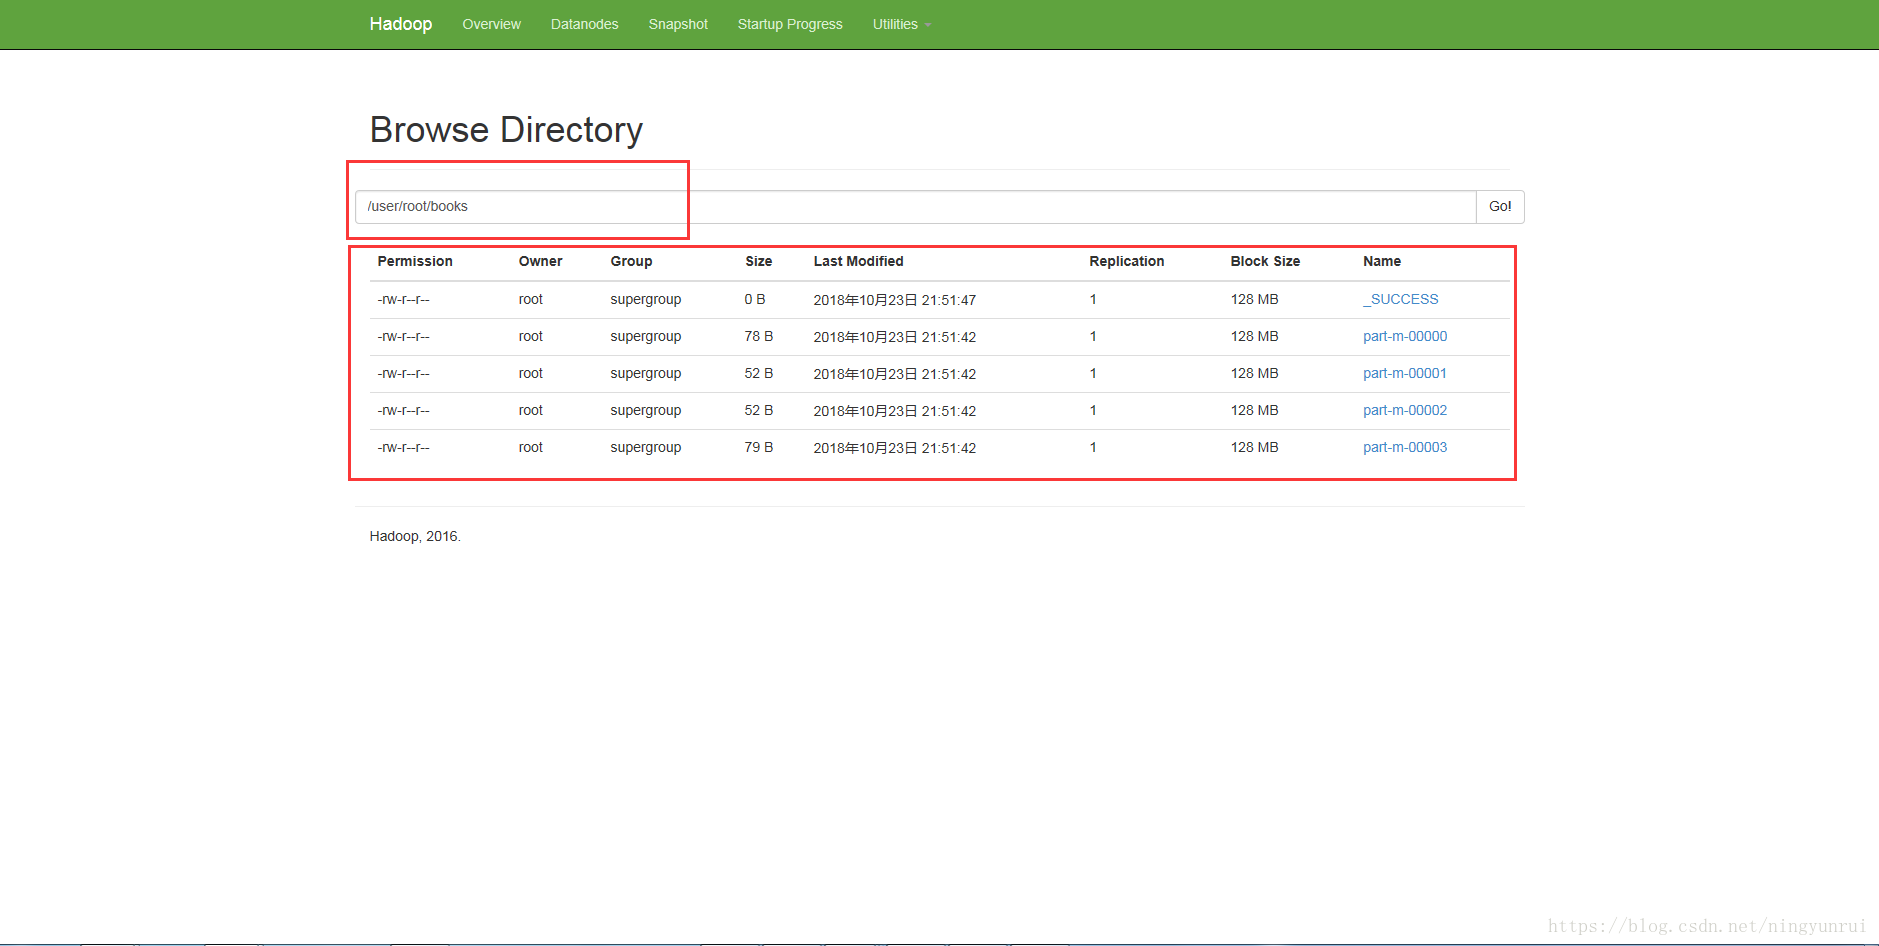1879x946 pixels.
Task: Expand the Utilities dropdown menu
Action: [x=901, y=24]
